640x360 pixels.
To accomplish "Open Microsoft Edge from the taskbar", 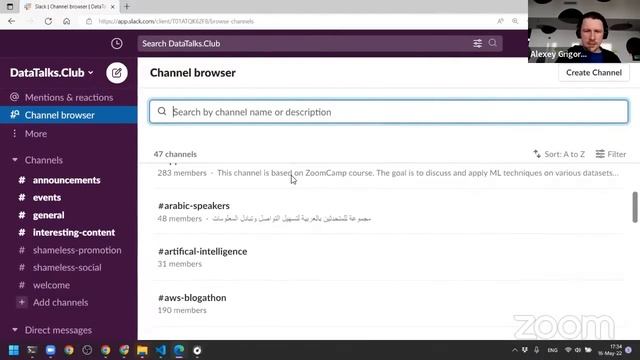I will 179,350.
